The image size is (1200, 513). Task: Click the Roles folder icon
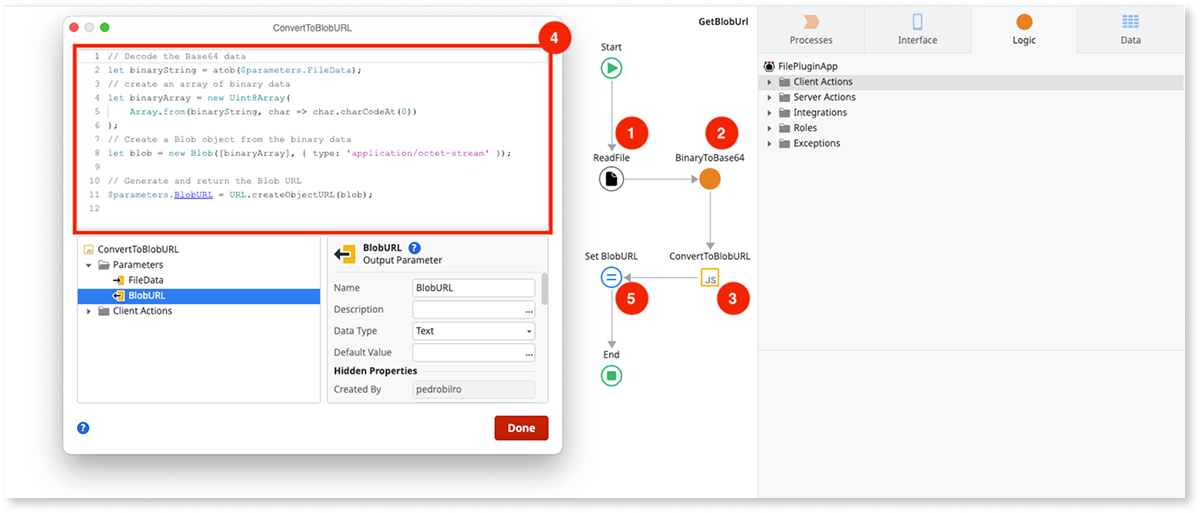784,128
